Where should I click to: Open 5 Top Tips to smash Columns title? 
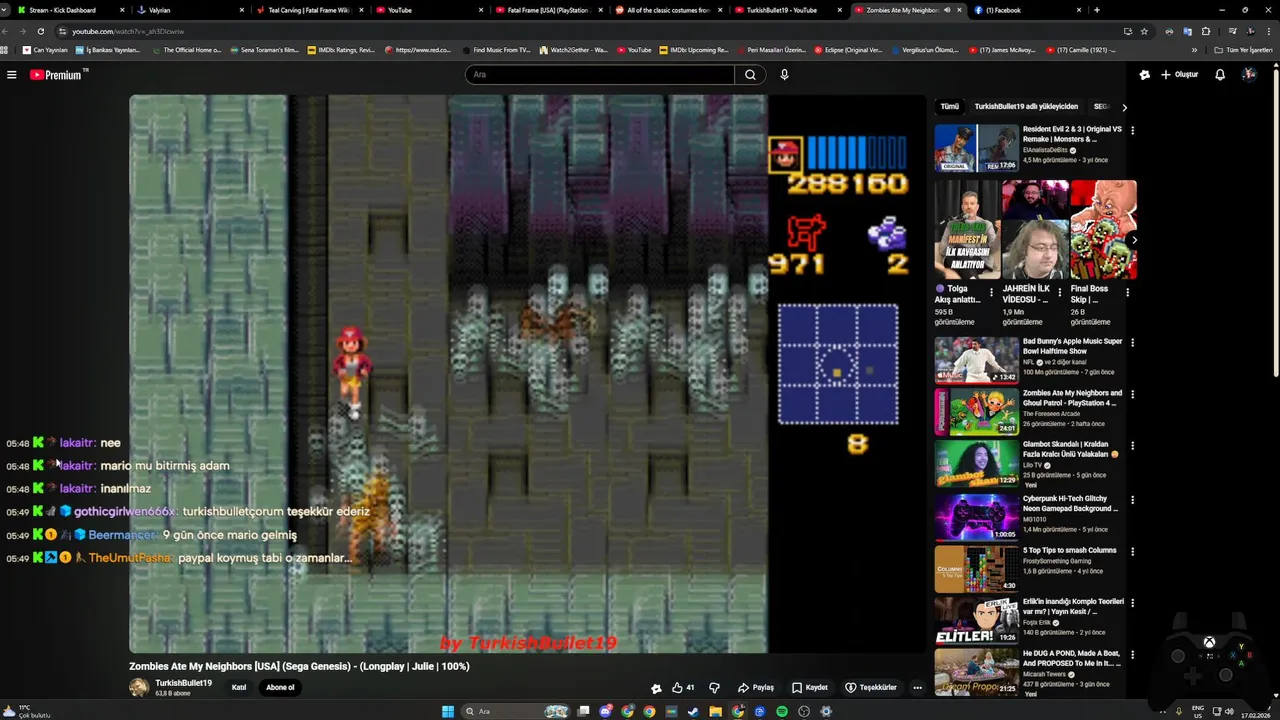(1069, 550)
